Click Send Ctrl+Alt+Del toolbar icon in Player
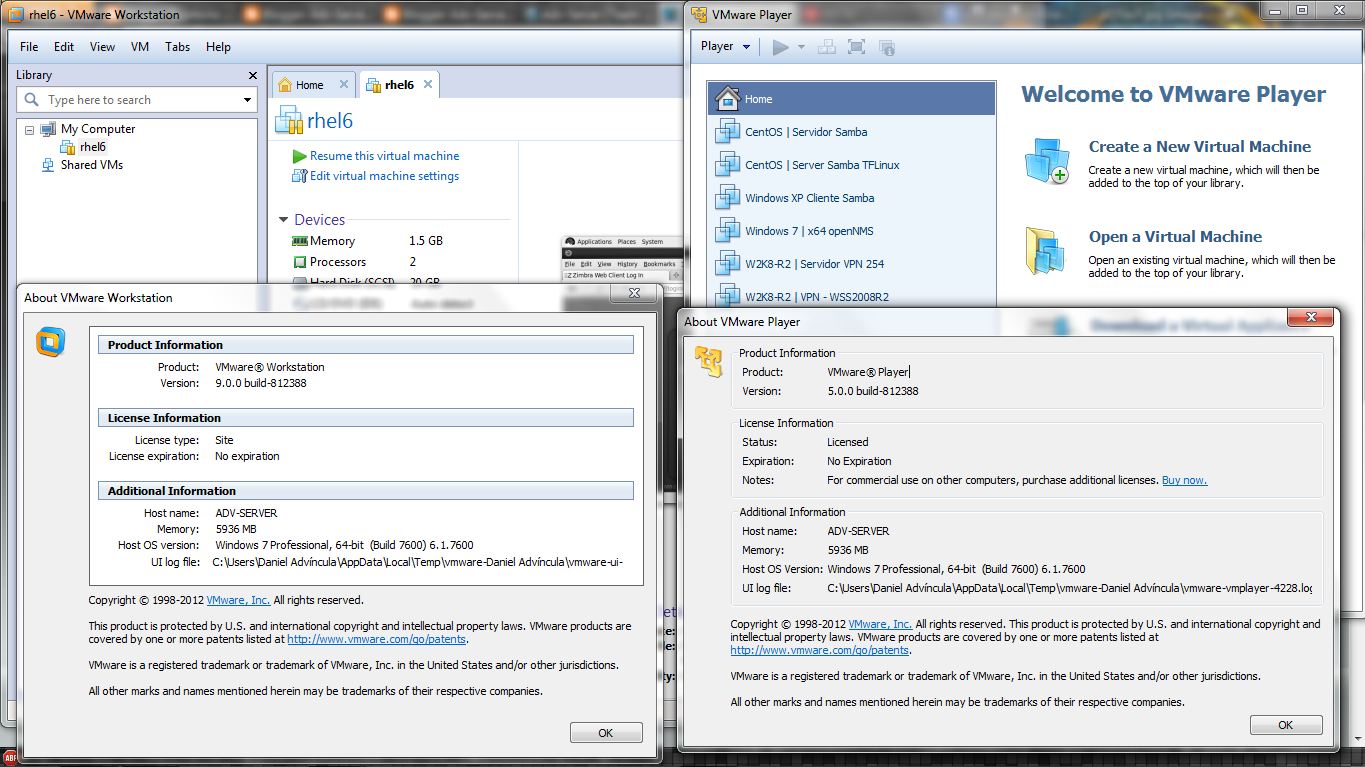 826,47
